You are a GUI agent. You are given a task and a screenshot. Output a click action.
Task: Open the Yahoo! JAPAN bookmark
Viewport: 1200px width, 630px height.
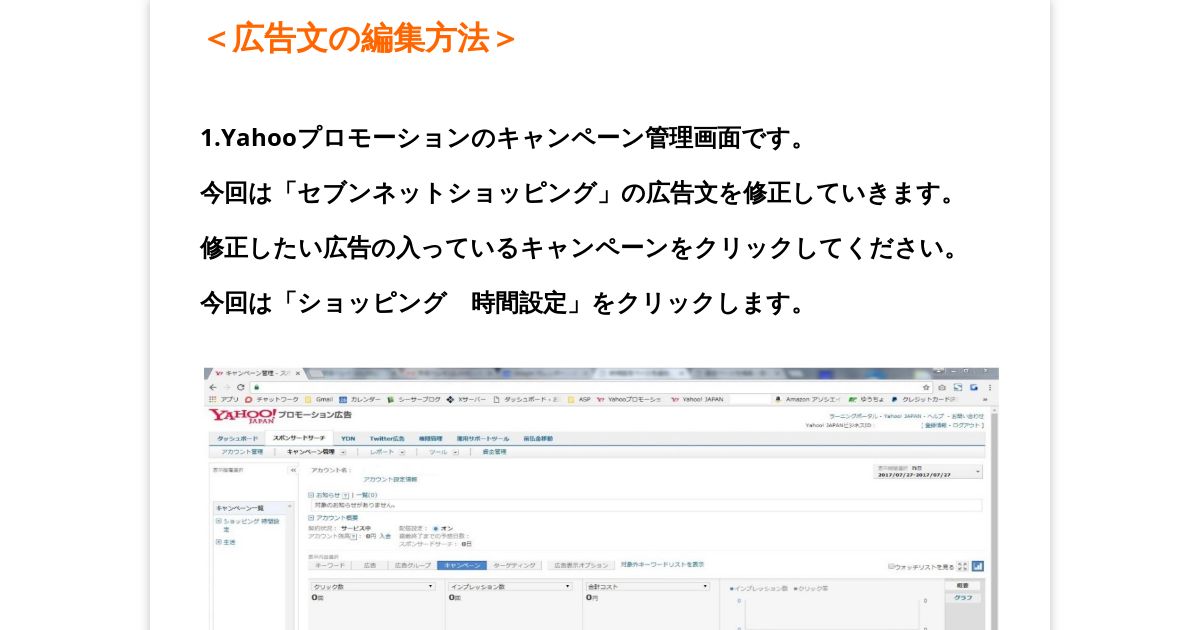coord(697,399)
